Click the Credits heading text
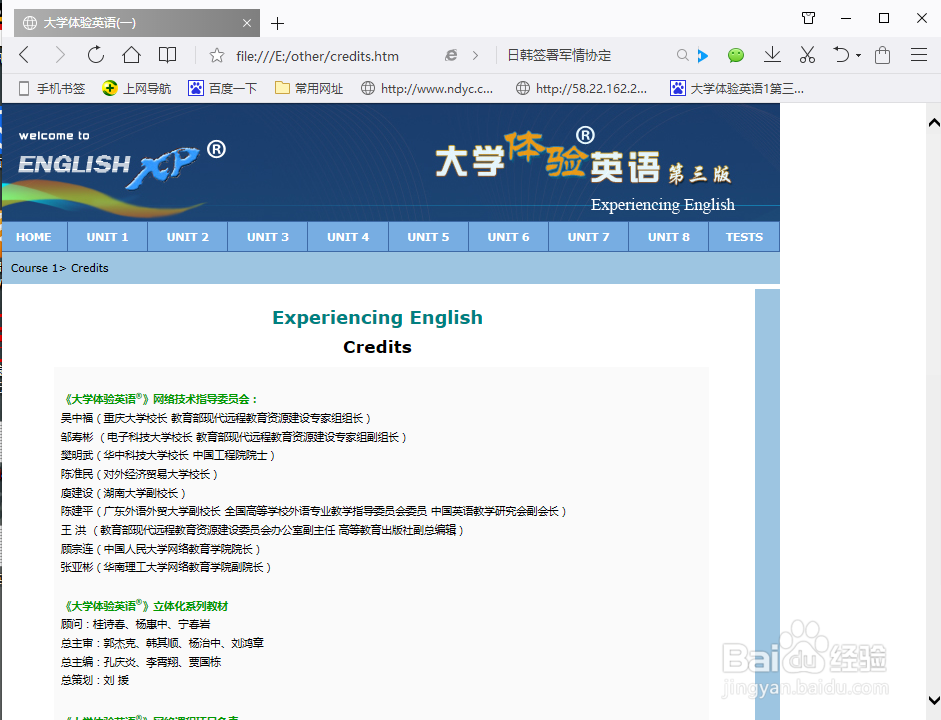The image size is (941, 720). pyautogui.click(x=377, y=347)
